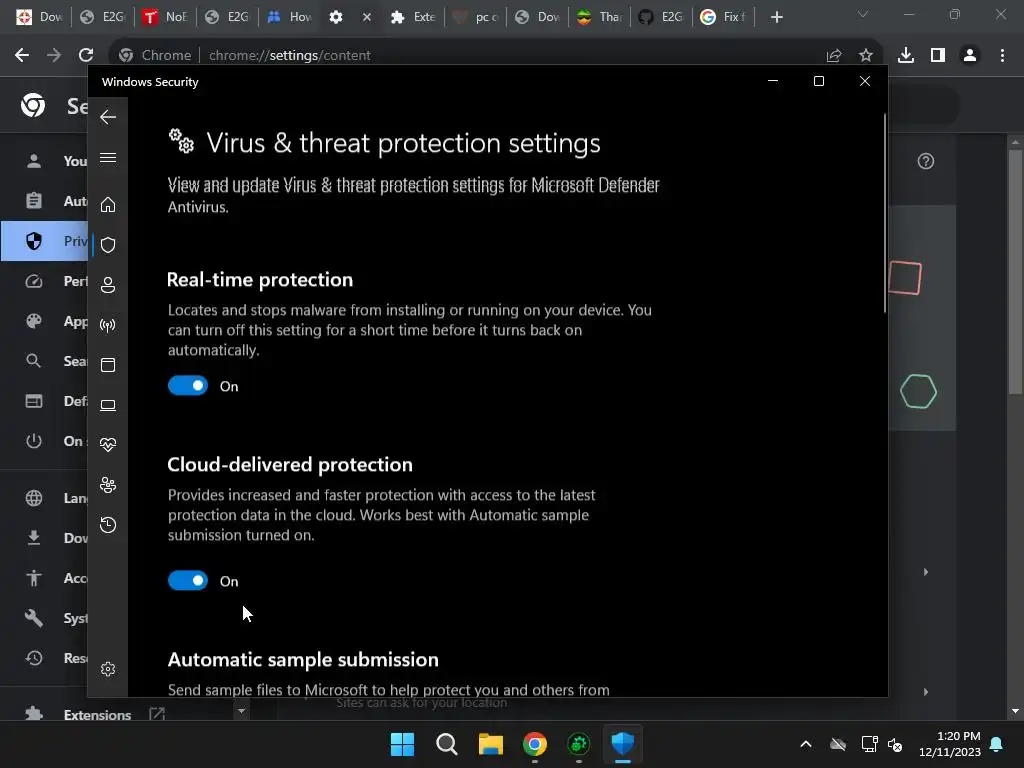The width and height of the screenshot is (1024, 768).
Task: Click Chrome settings help question icon
Action: click(925, 161)
